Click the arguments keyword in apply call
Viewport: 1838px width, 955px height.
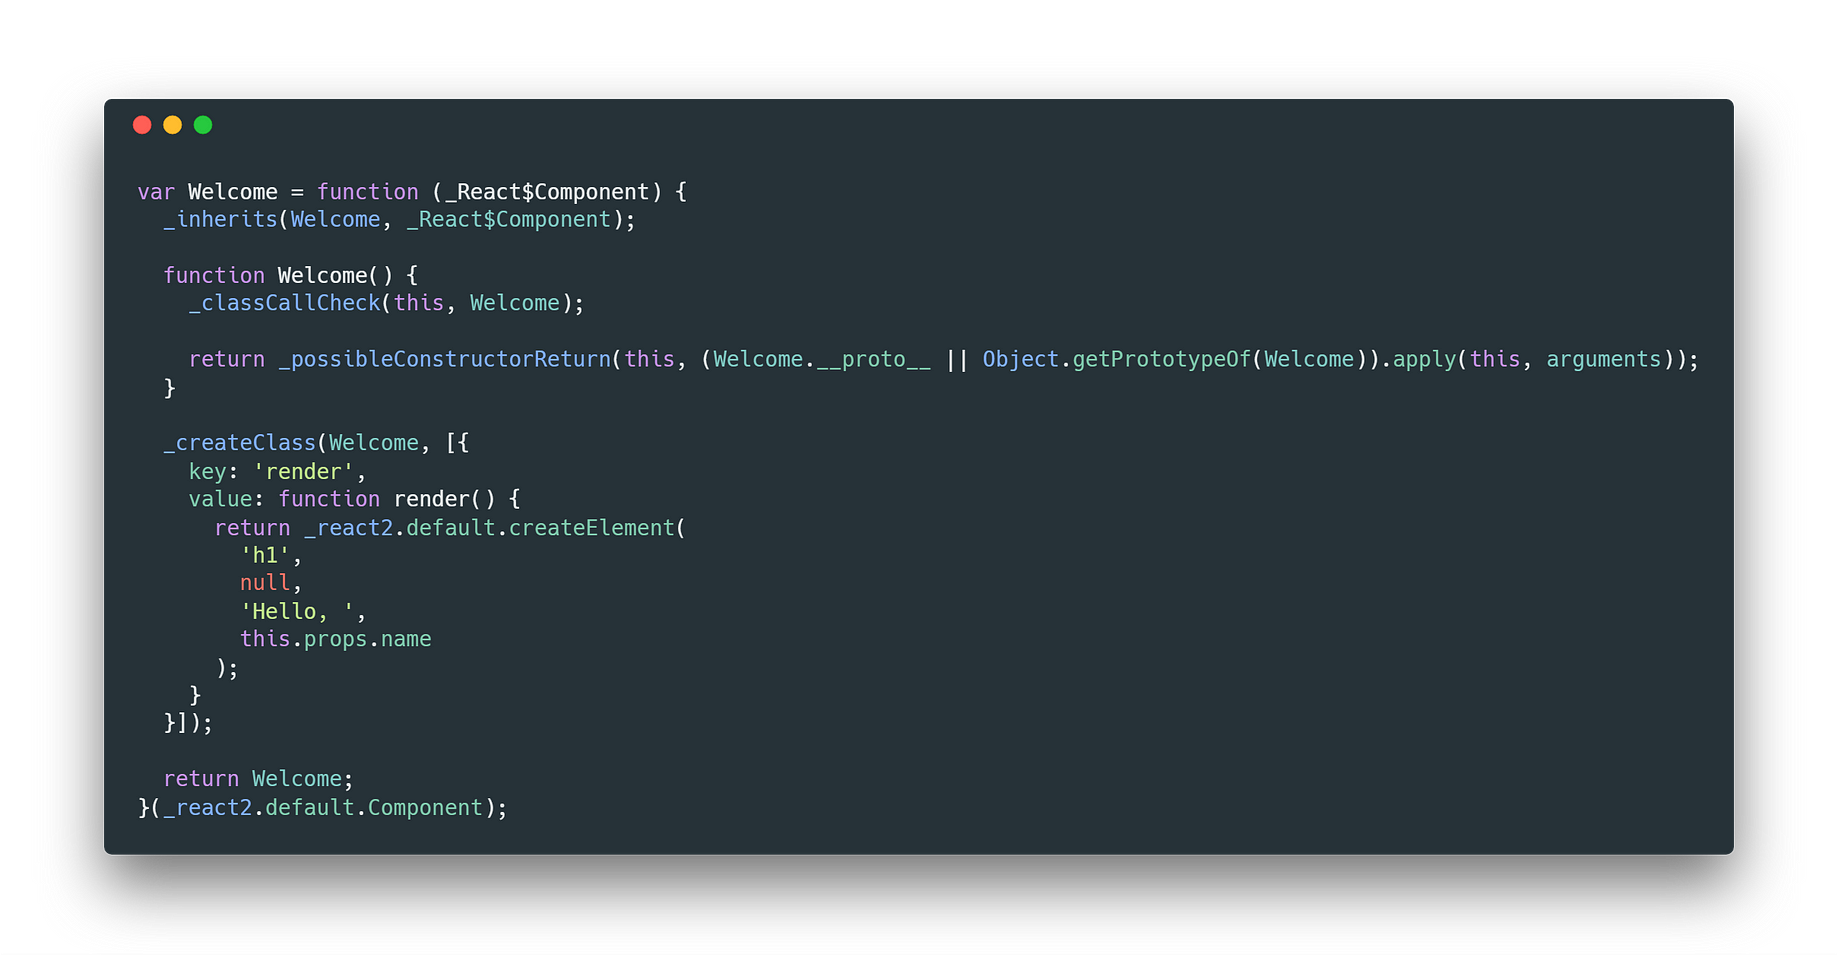pos(1603,360)
